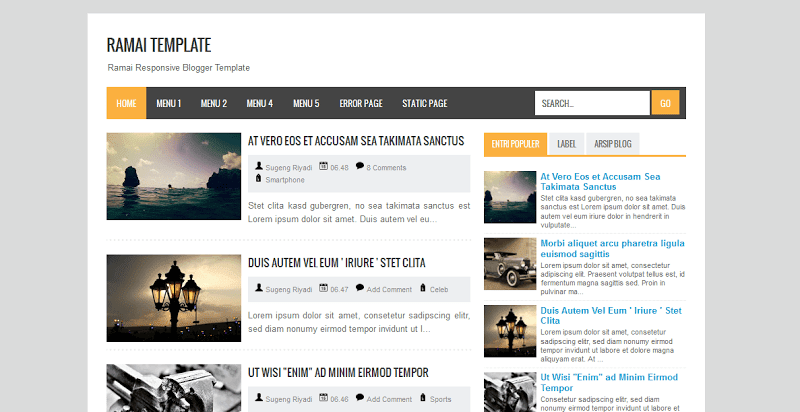The width and height of the screenshot is (800, 412).
Task: Click Add Comment in Ut Wisi post
Action: (389, 399)
